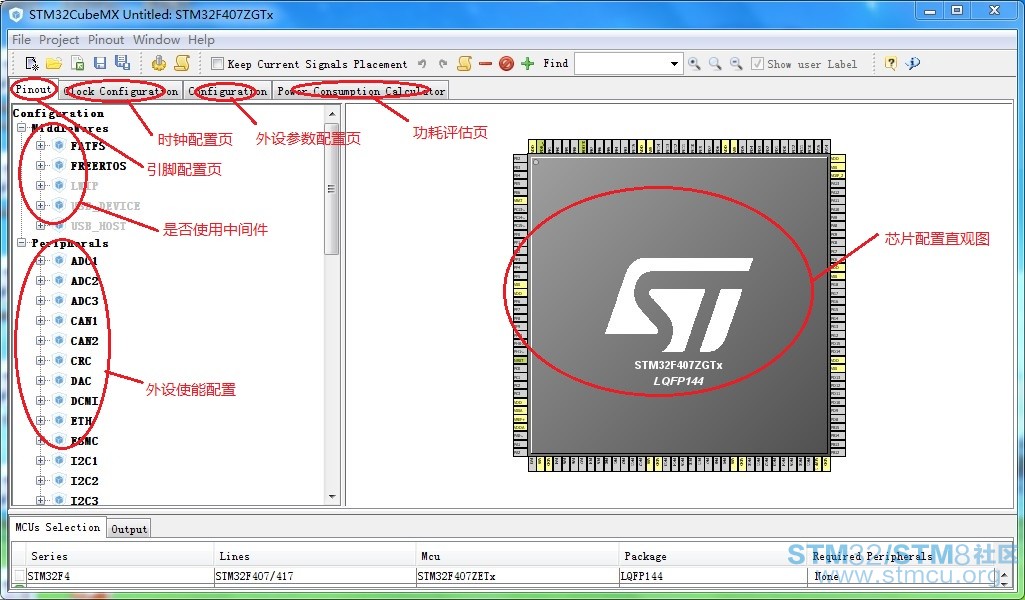Open the Help menu

point(201,40)
